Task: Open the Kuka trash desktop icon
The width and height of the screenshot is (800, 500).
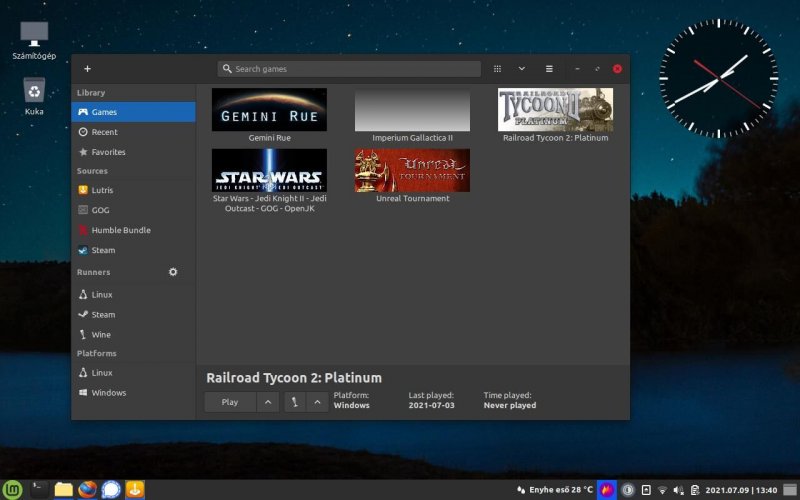Action: (x=34, y=96)
